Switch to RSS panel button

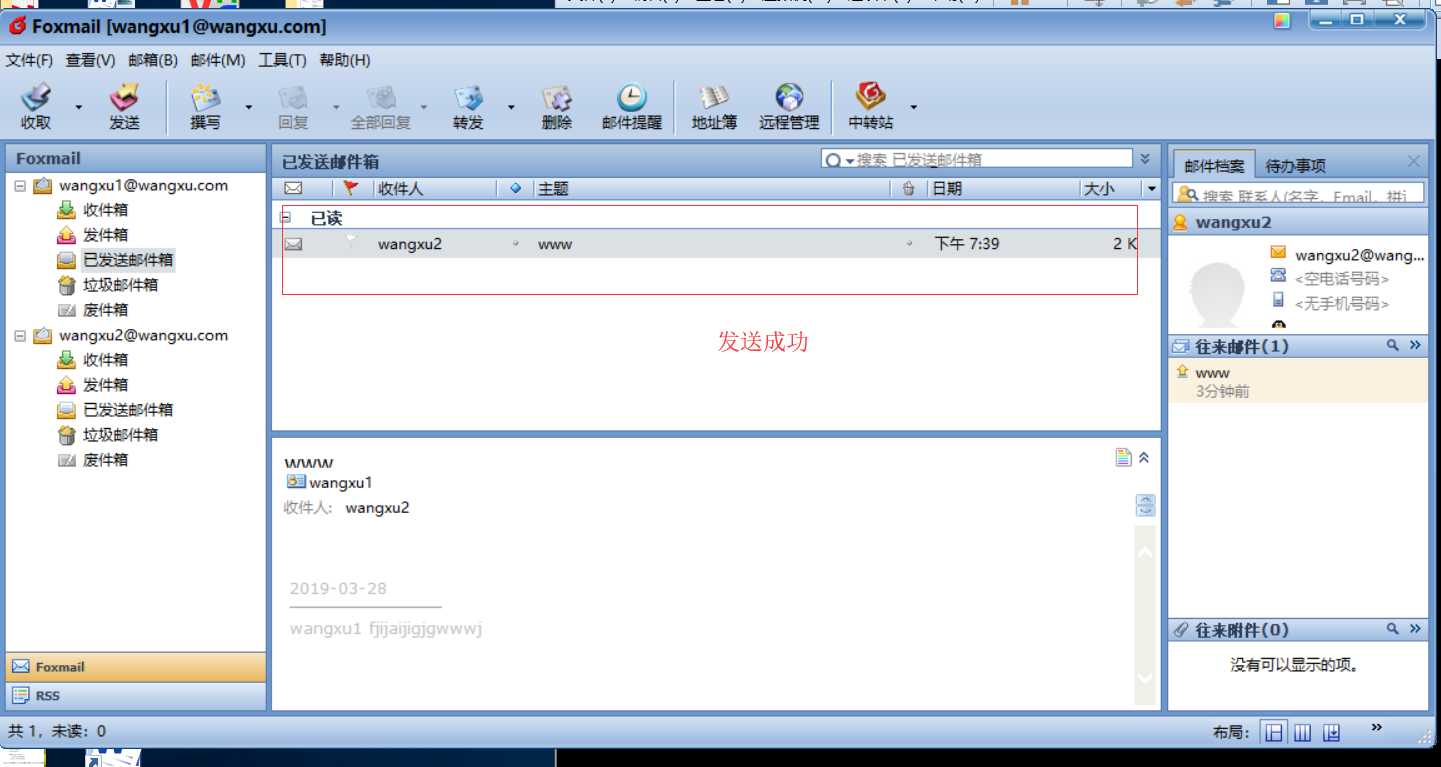(x=136, y=695)
